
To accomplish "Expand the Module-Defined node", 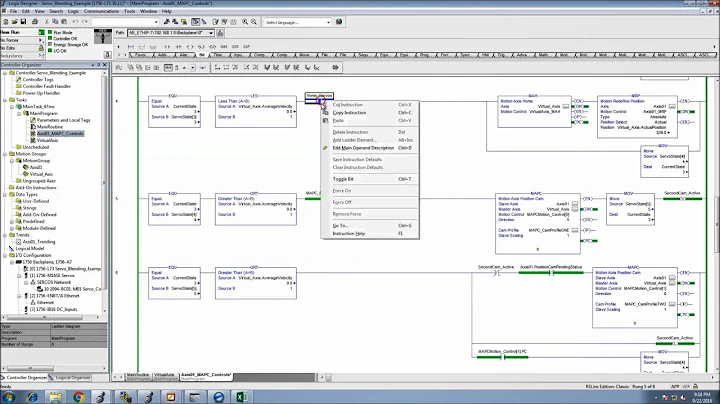I will pyautogui.click(x=12, y=228).
